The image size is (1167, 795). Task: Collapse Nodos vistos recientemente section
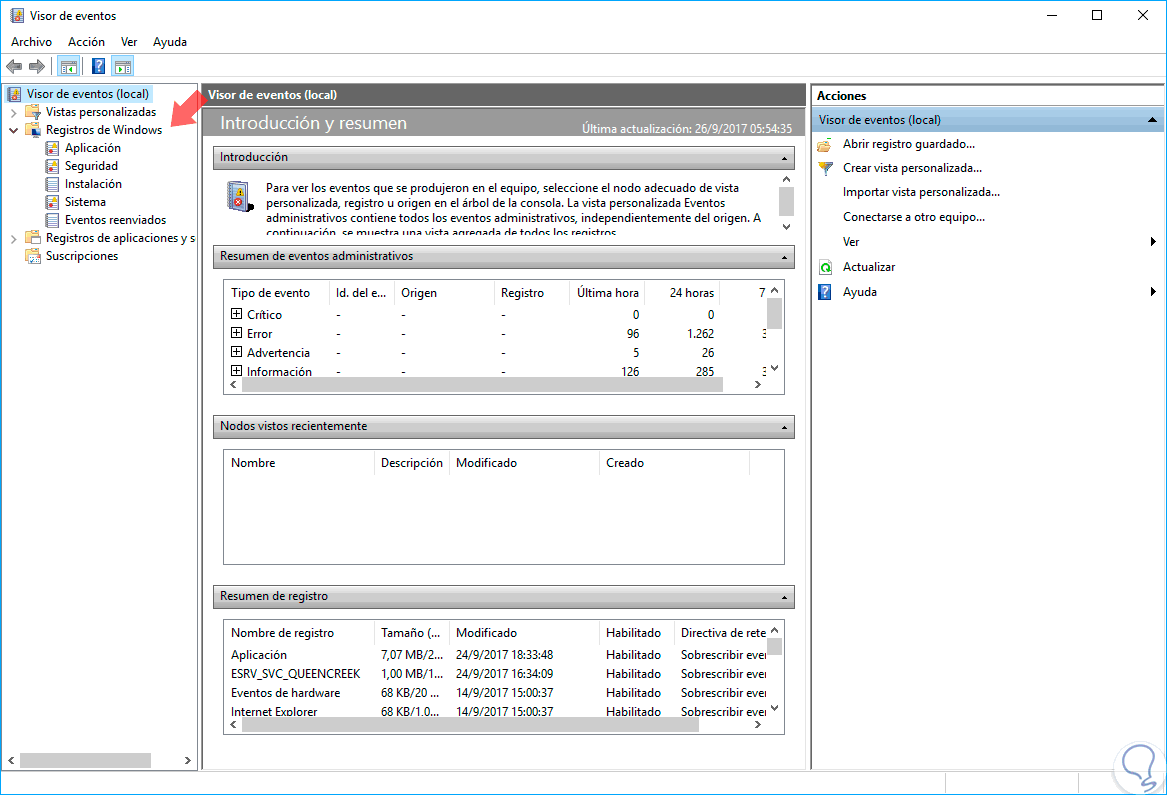click(x=784, y=427)
